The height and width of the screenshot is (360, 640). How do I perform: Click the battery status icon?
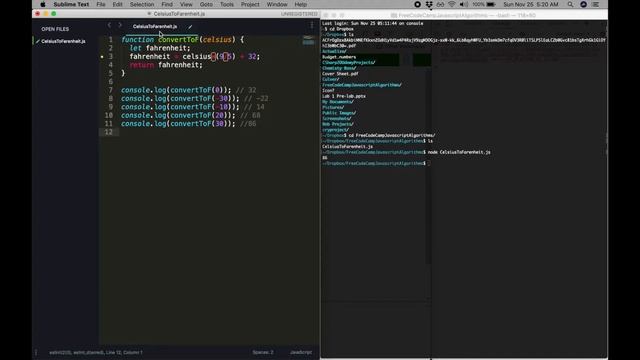(491, 4)
